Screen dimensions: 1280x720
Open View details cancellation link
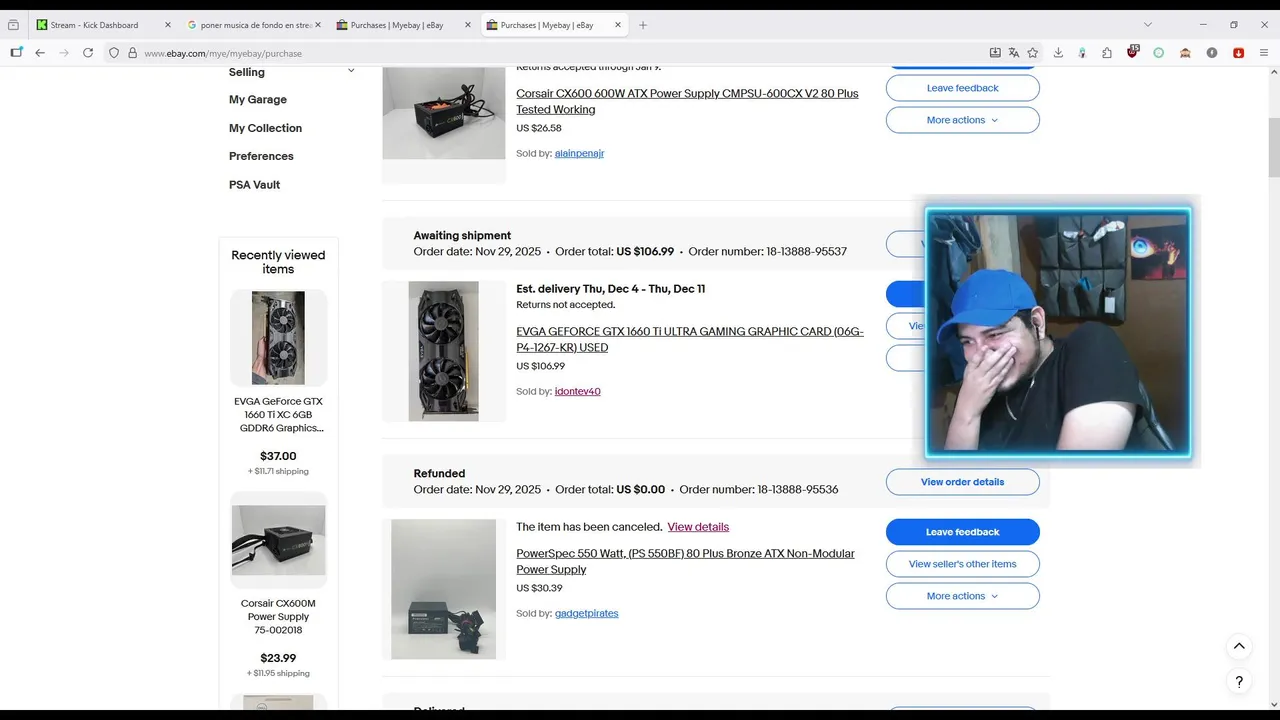pos(698,527)
